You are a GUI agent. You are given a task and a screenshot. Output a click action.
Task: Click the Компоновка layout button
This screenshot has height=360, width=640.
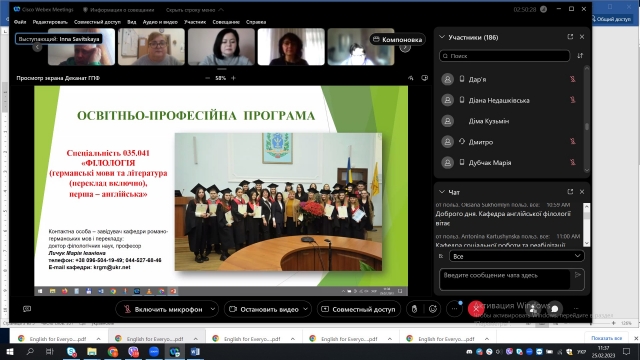398,39
